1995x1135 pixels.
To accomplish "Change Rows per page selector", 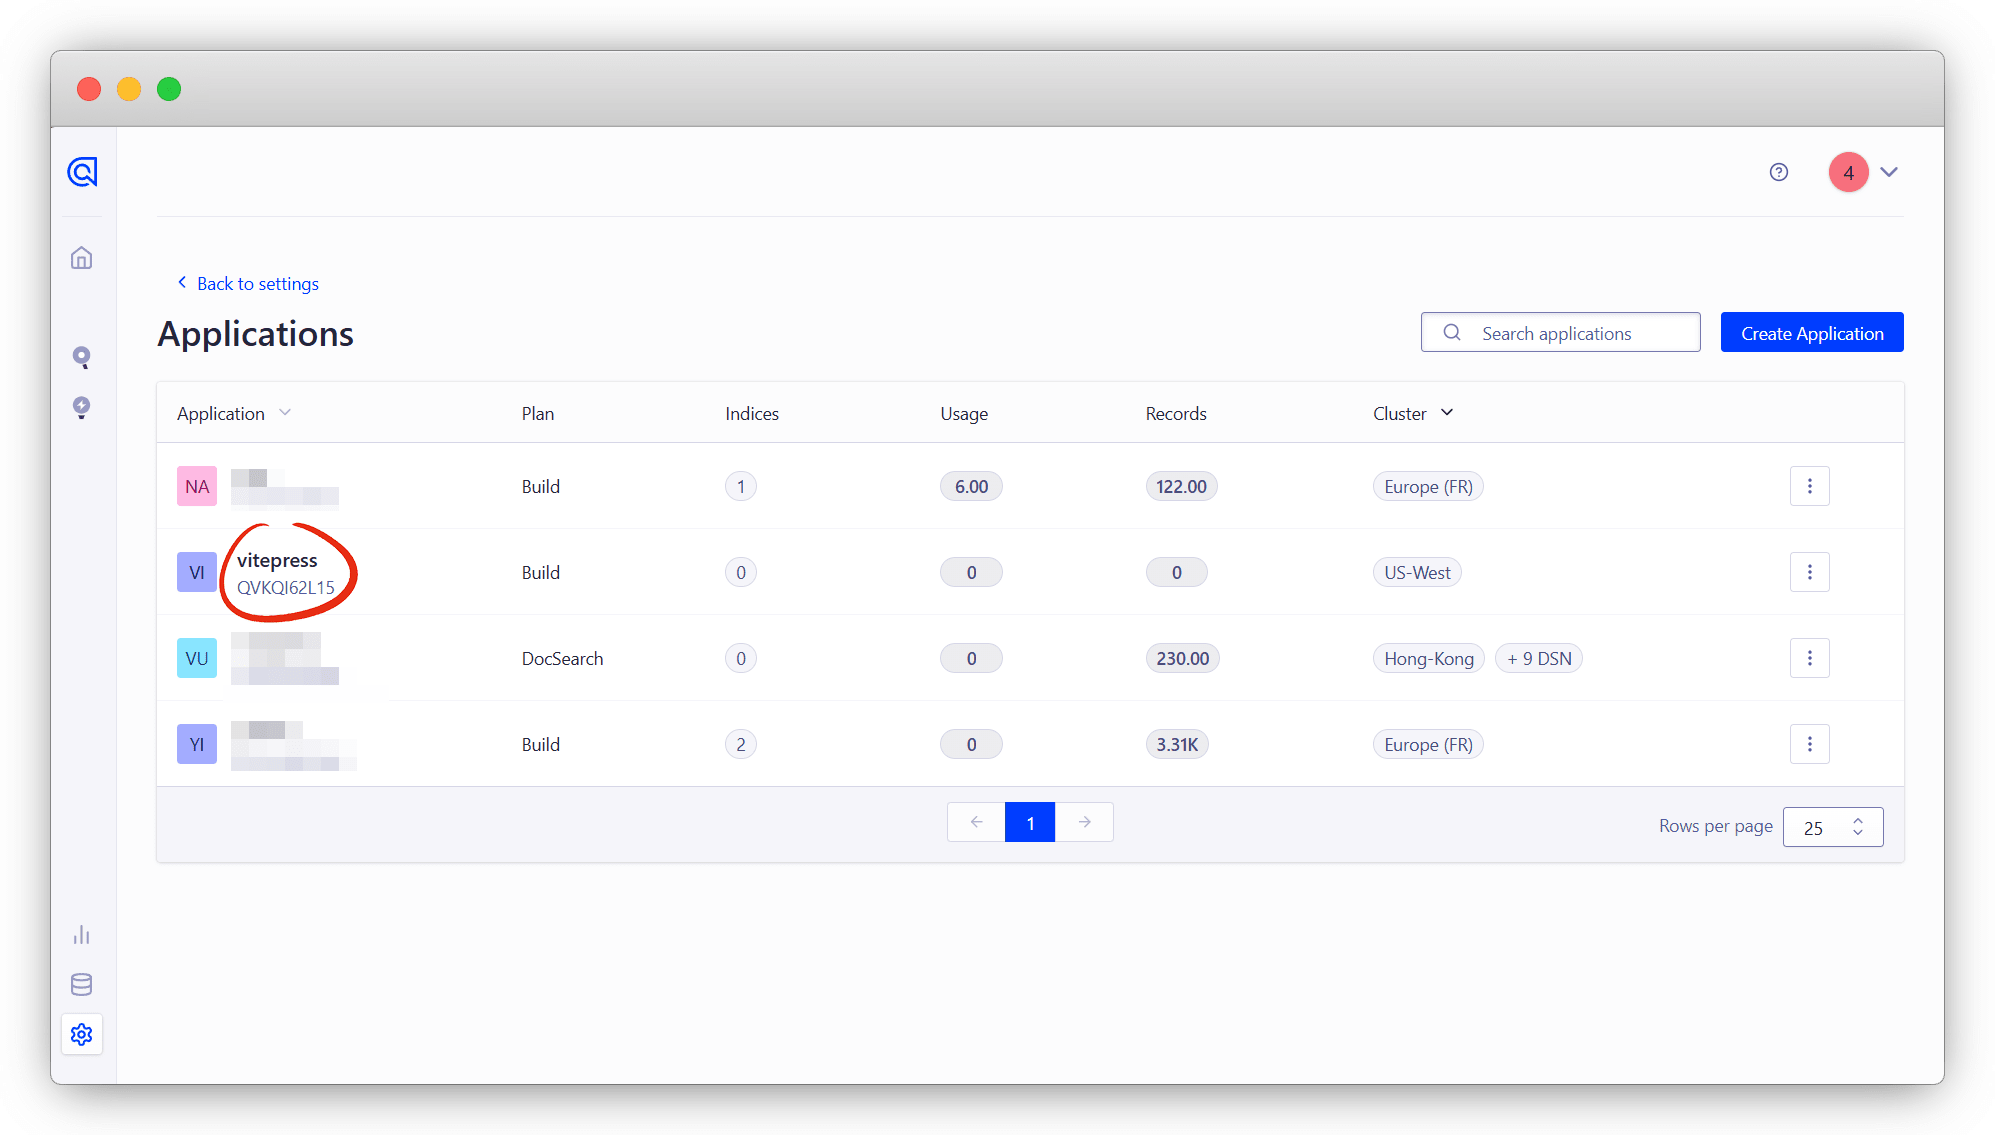I will pos(1832,827).
